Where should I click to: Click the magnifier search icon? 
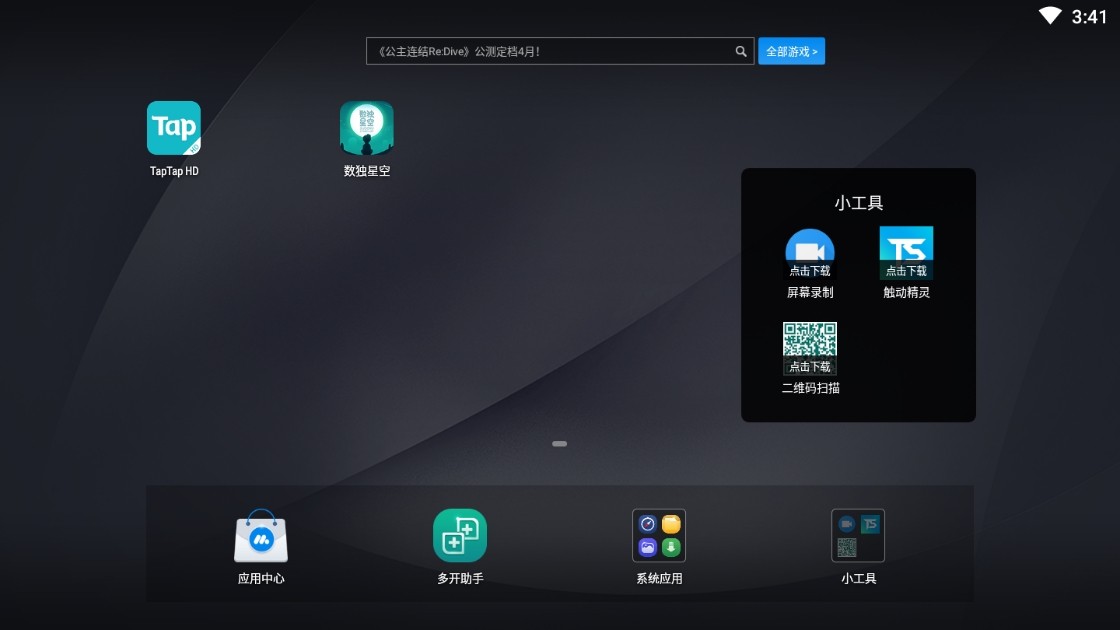pyautogui.click(x=741, y=51)
